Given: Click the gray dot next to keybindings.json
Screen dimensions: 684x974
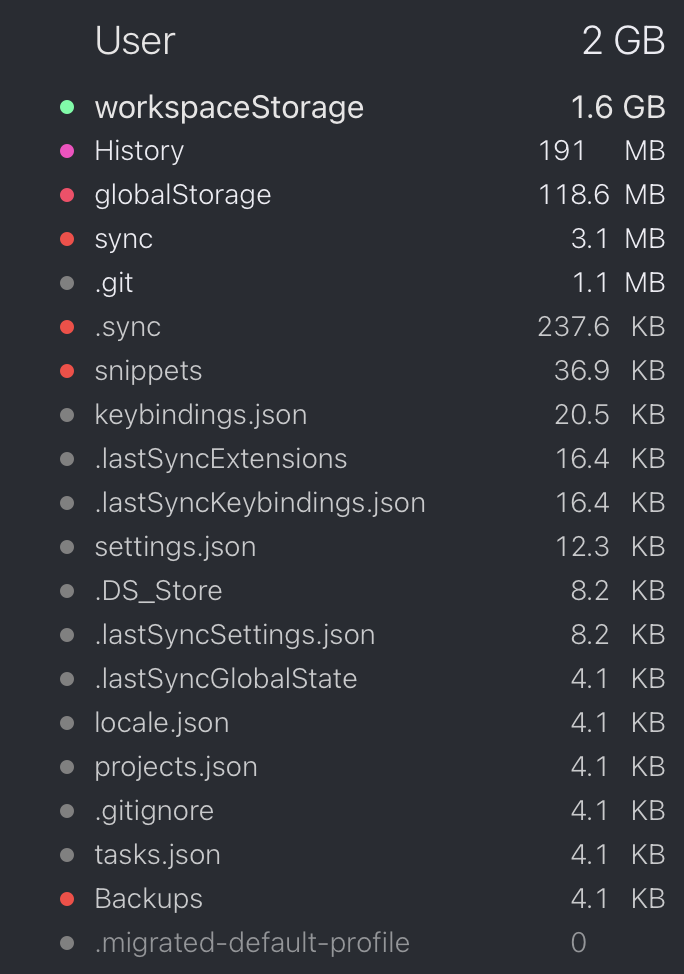Looking at the screenshot, I should pyautogui.click(x=66, y=414).
